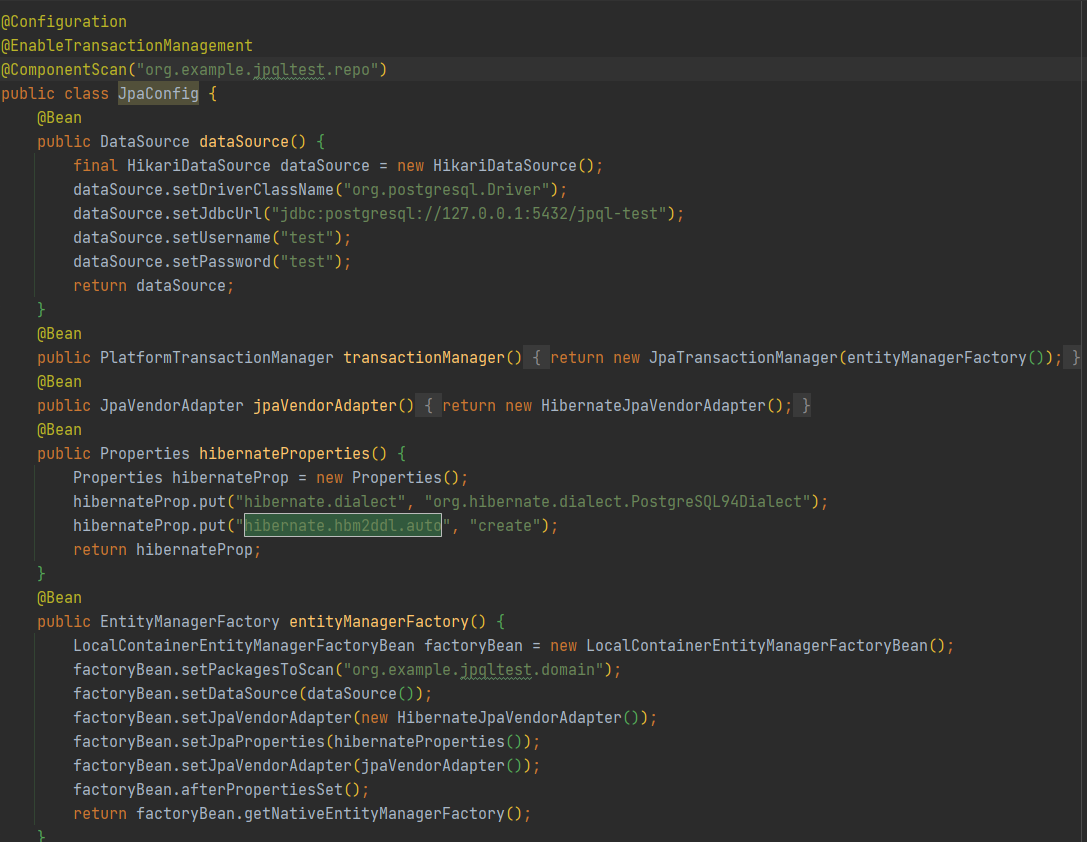The image size is (1087, 842).
Task: Click the JpaVendorAdapter return type
Action: click(171, 405)
